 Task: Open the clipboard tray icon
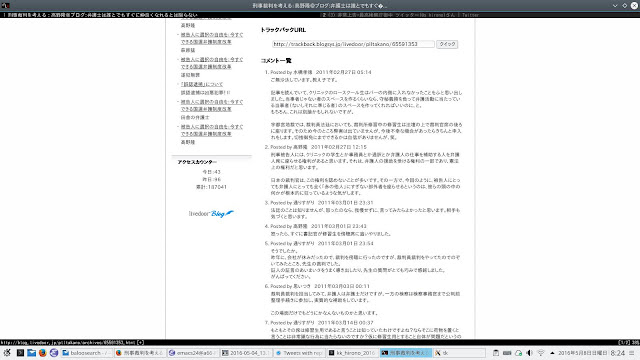click(496, 353)
